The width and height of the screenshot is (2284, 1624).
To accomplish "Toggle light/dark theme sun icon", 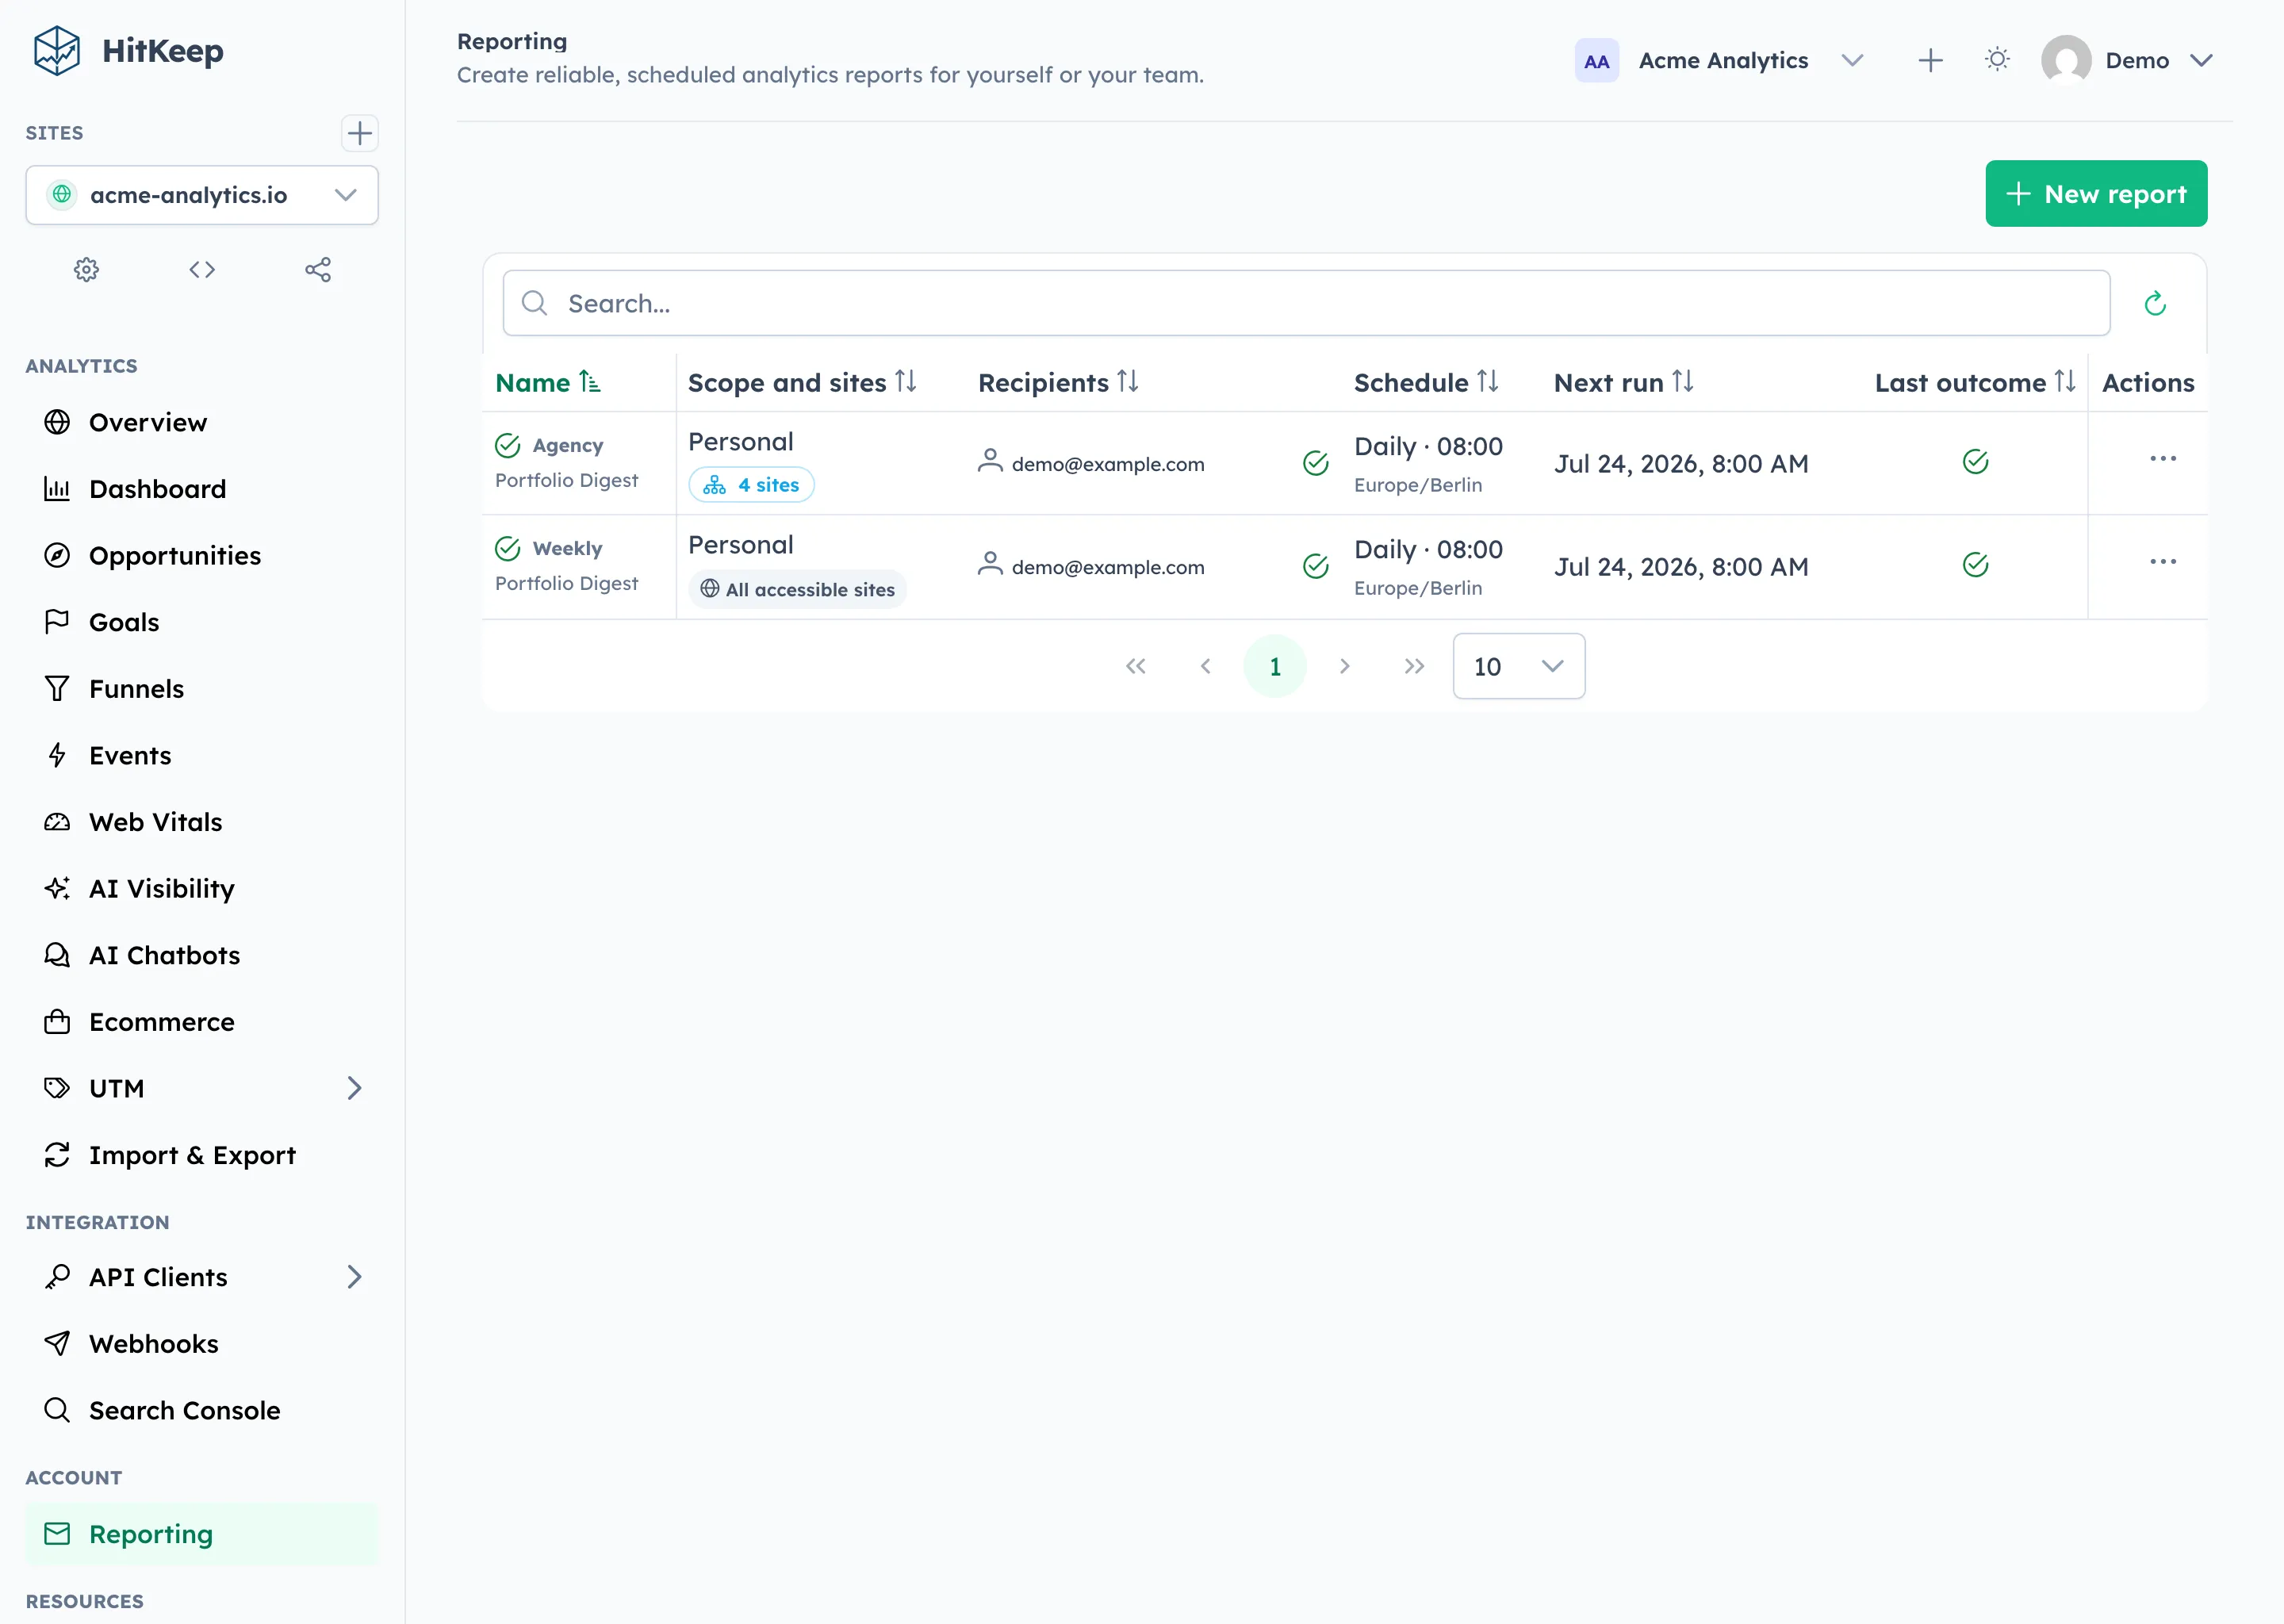I will point(1997,60).
